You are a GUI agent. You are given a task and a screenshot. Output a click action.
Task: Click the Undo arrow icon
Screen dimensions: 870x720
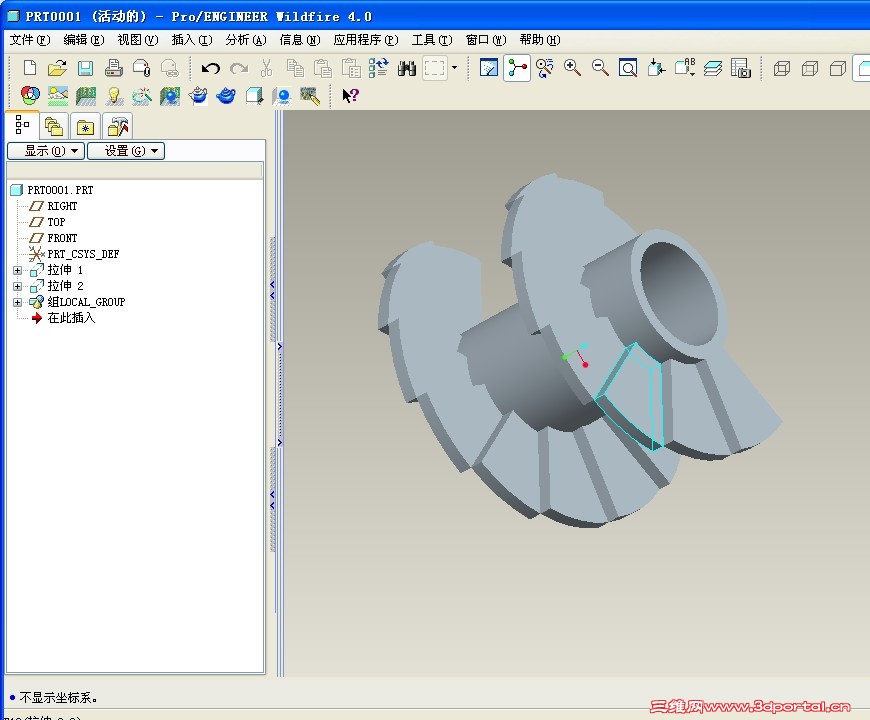(x=210, y=68)
